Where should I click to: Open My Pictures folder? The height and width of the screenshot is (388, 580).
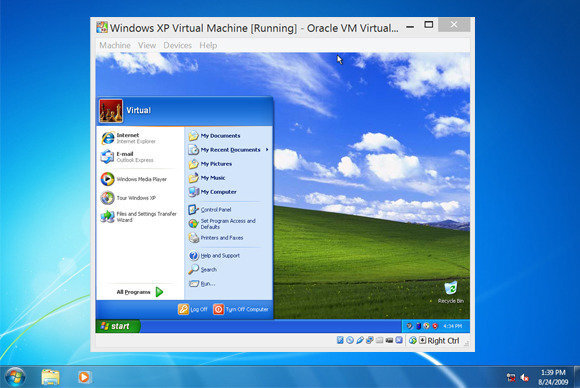pyautogui.click(x=210, y=164)
